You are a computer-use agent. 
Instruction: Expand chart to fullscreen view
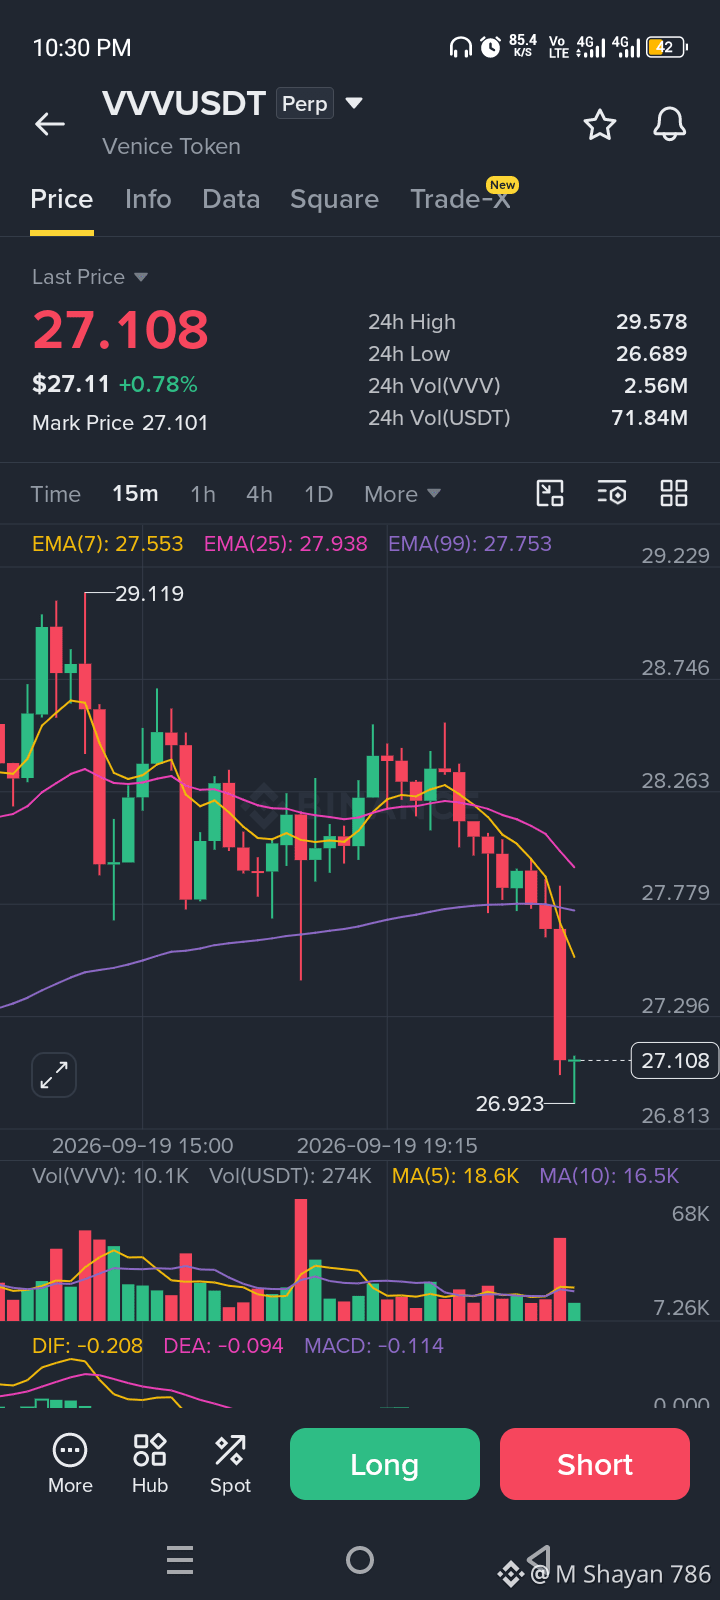tap(54, 1075)
